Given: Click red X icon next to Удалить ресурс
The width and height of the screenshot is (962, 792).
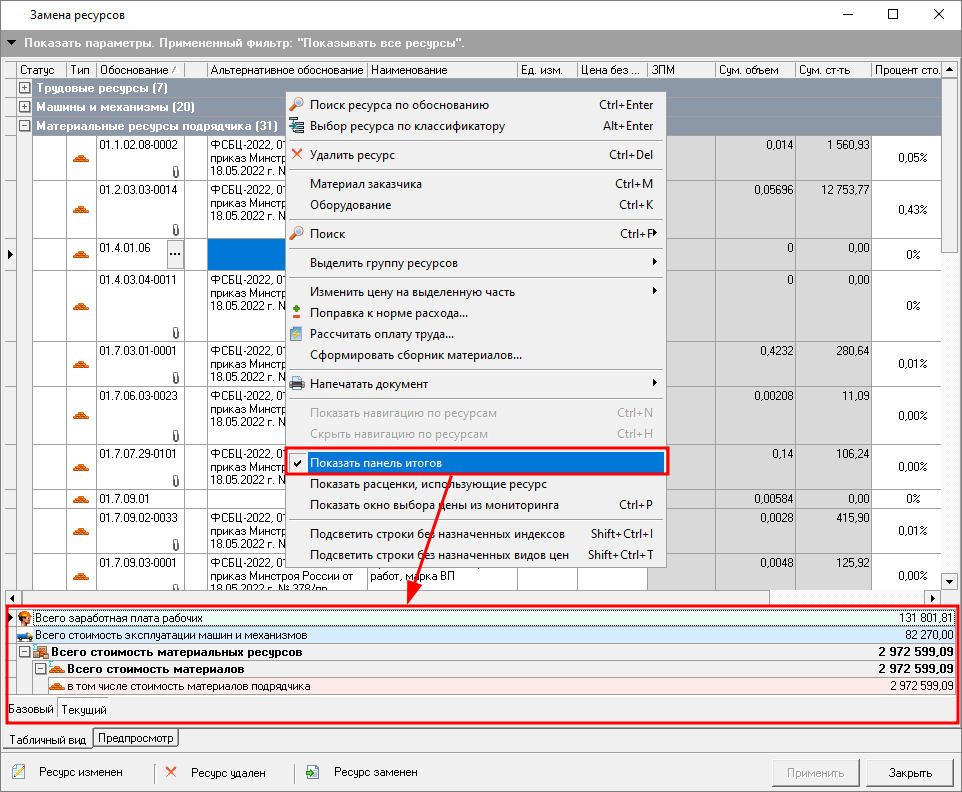Looking at the screenshot, I should coord(296,155).
